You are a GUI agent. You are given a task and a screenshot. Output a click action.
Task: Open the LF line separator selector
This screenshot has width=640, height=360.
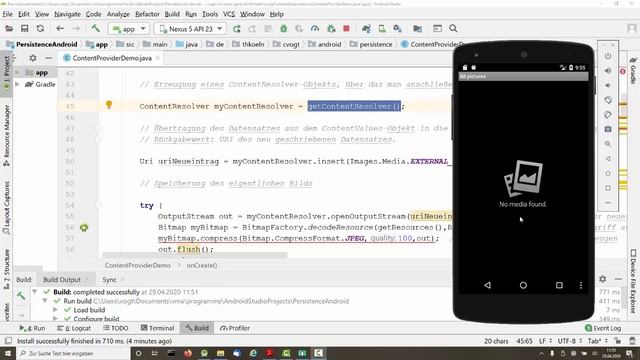(x=545, y=341)
